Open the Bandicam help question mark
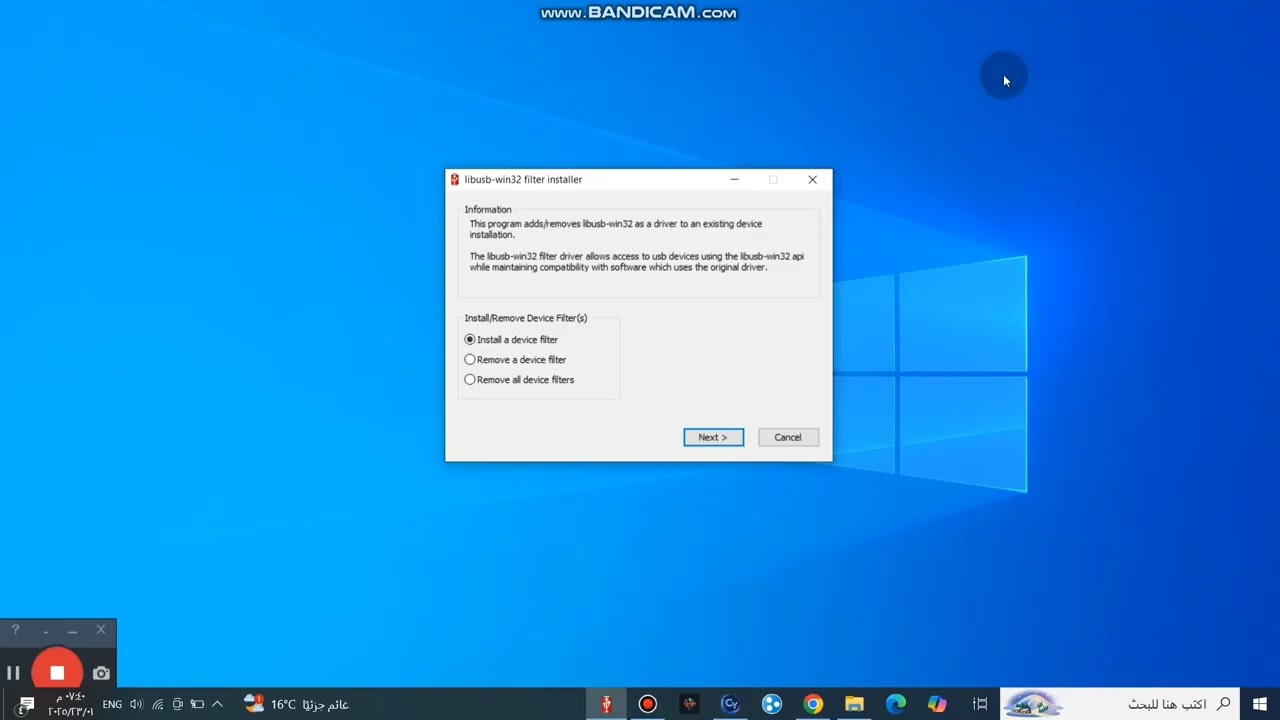Viewport: 1280px width, 720px height. tap(15, 630)
